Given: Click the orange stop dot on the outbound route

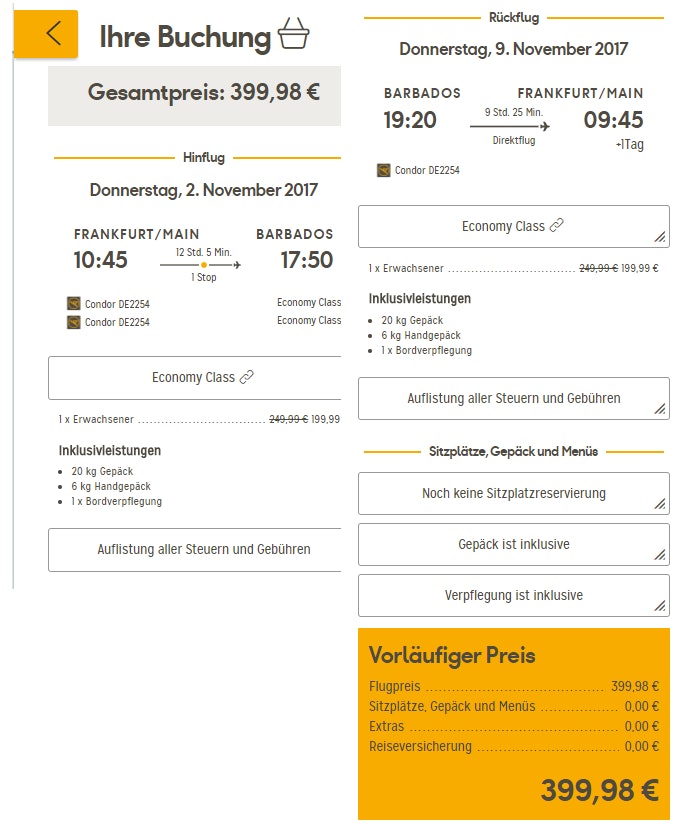Looking at the screenshot, I should point(204,265).
